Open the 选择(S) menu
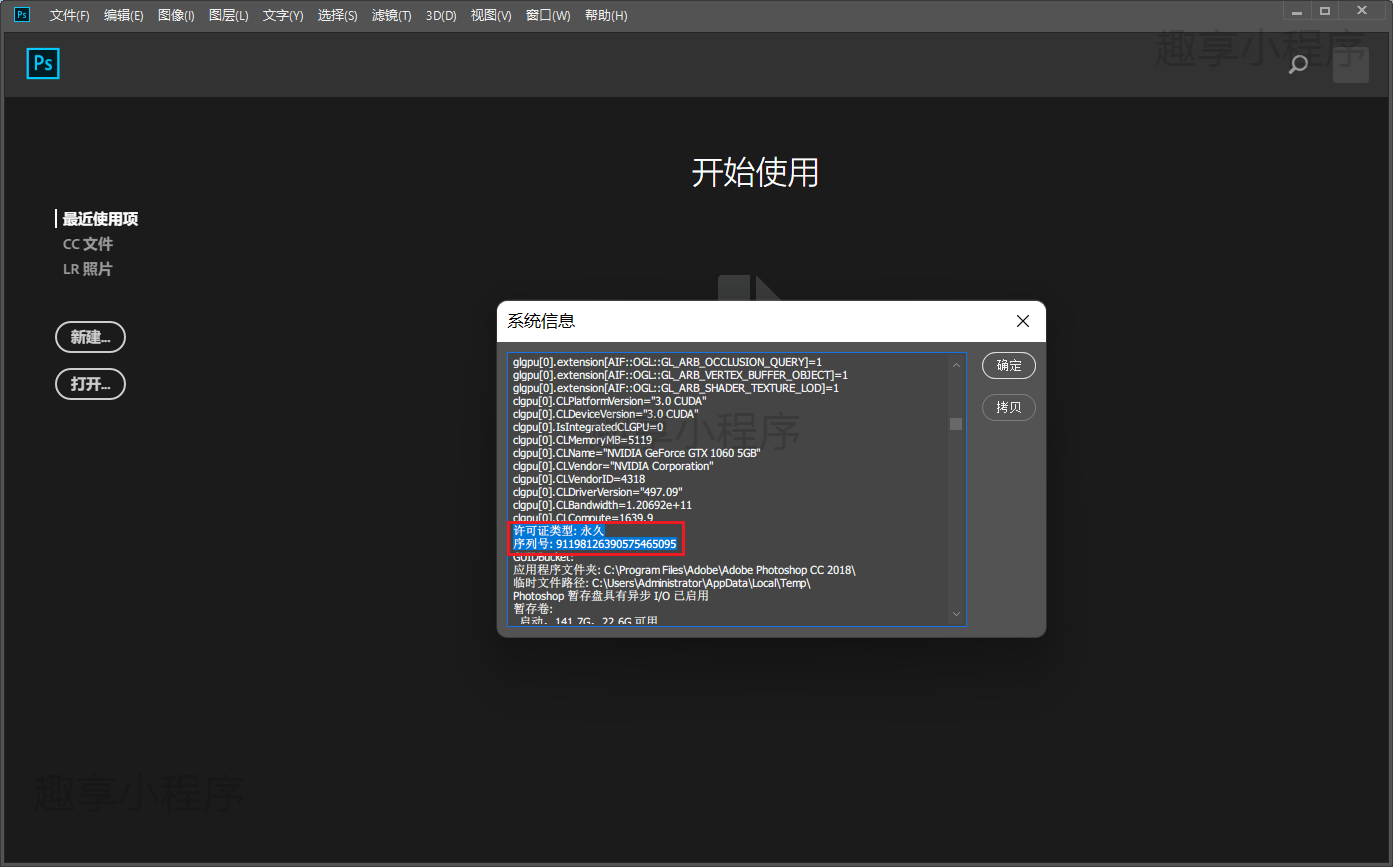 [337, 16]
